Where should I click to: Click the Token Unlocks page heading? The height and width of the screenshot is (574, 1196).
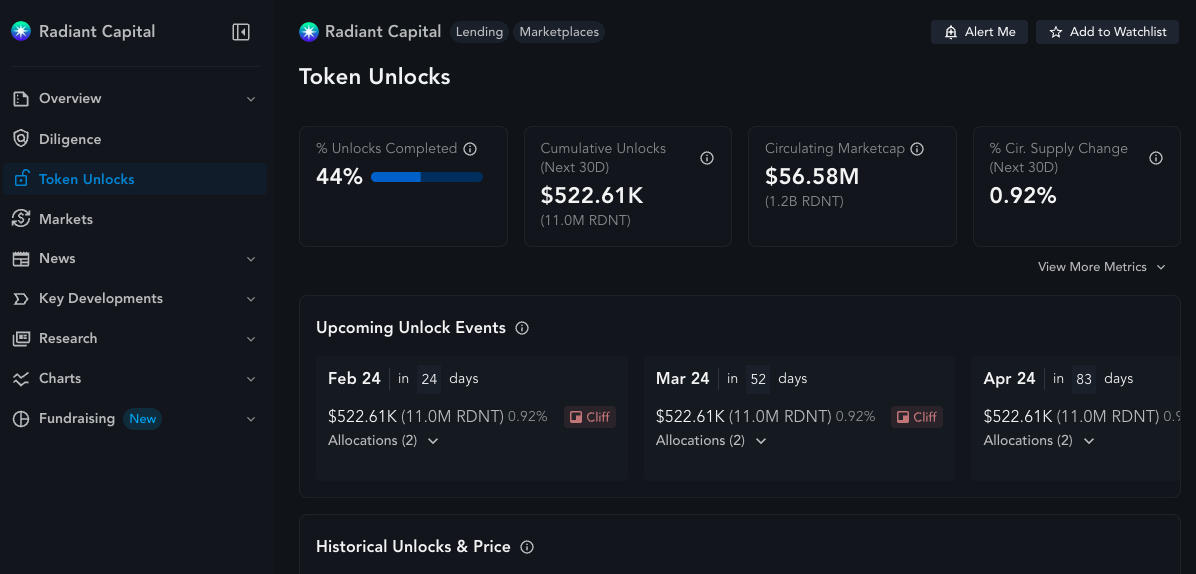[x=375, y=77]
